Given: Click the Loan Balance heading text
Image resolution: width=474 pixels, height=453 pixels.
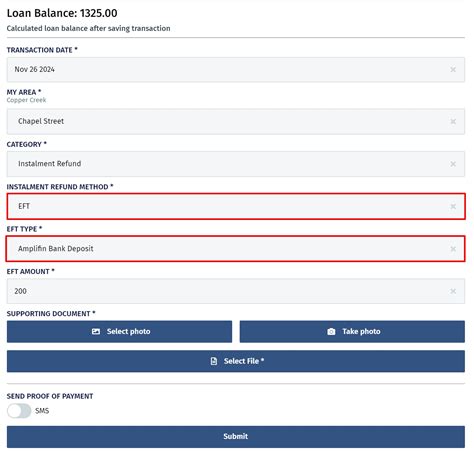Looking at the screenshot, I should click(x=62, y=13).
